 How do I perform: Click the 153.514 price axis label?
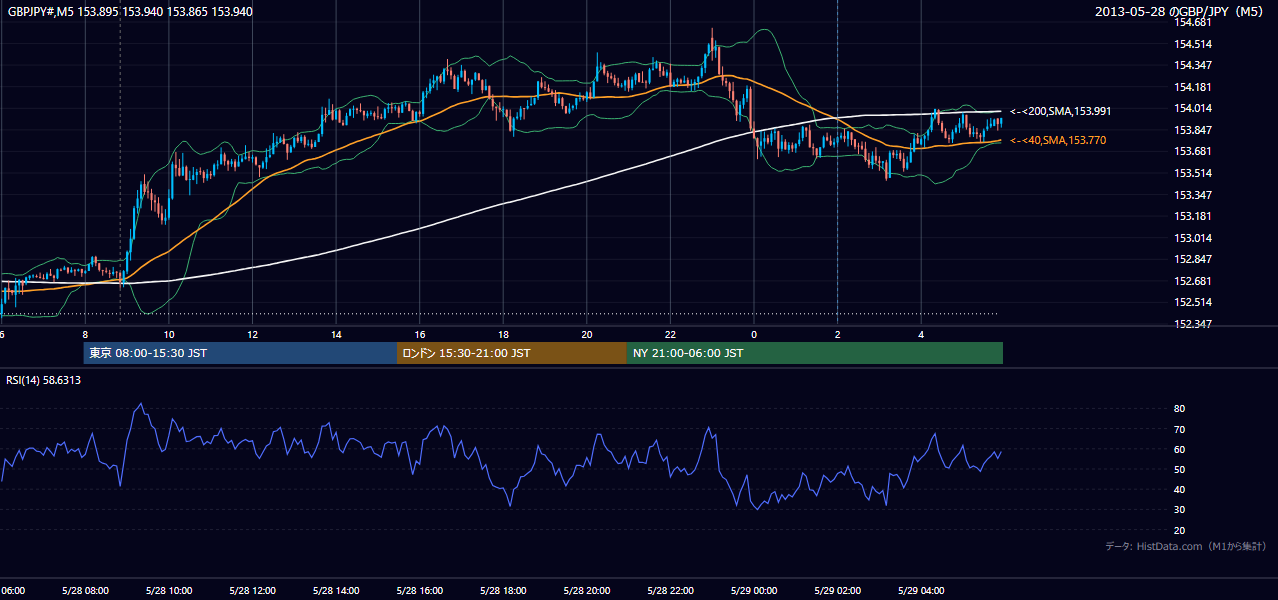click(x=1193, y=173)
